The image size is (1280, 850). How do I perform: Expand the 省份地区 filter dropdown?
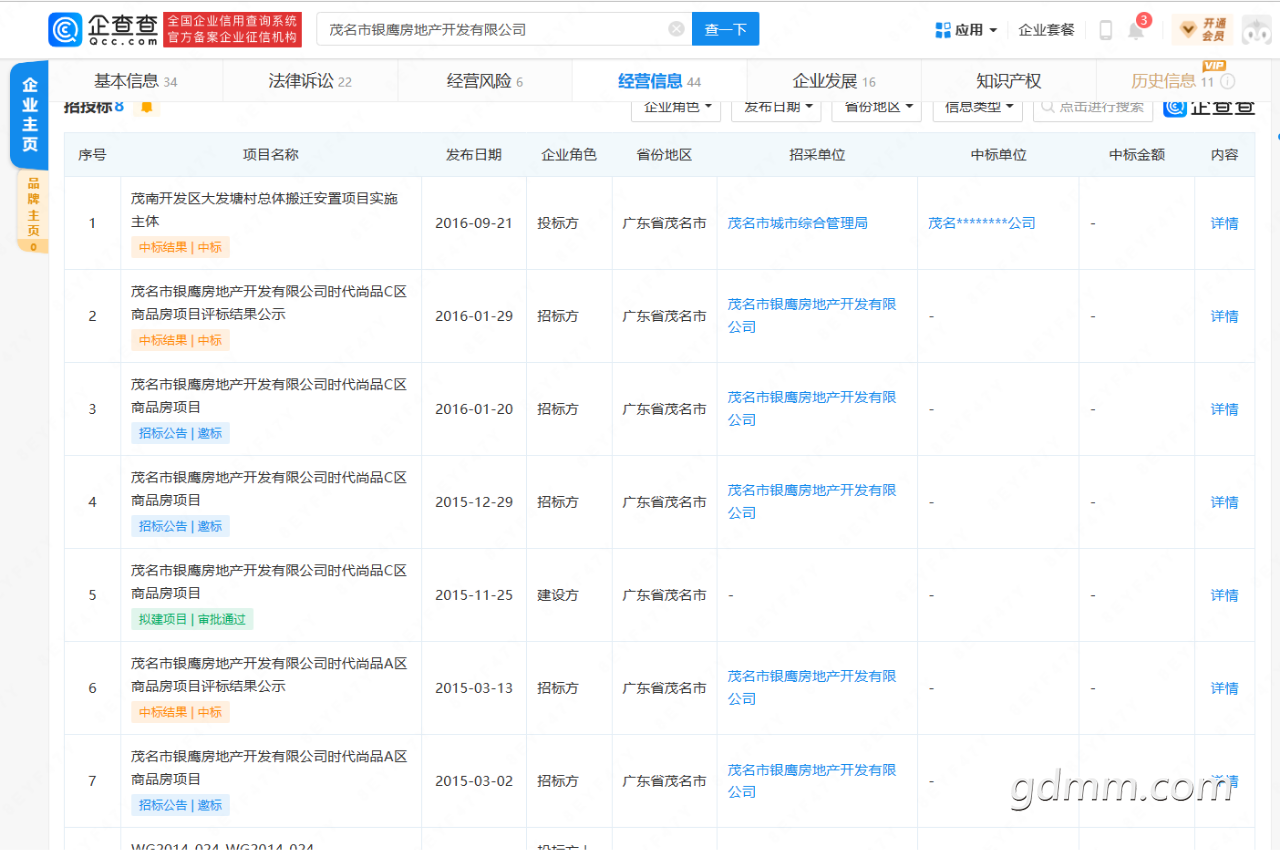[x=876, y=107]
